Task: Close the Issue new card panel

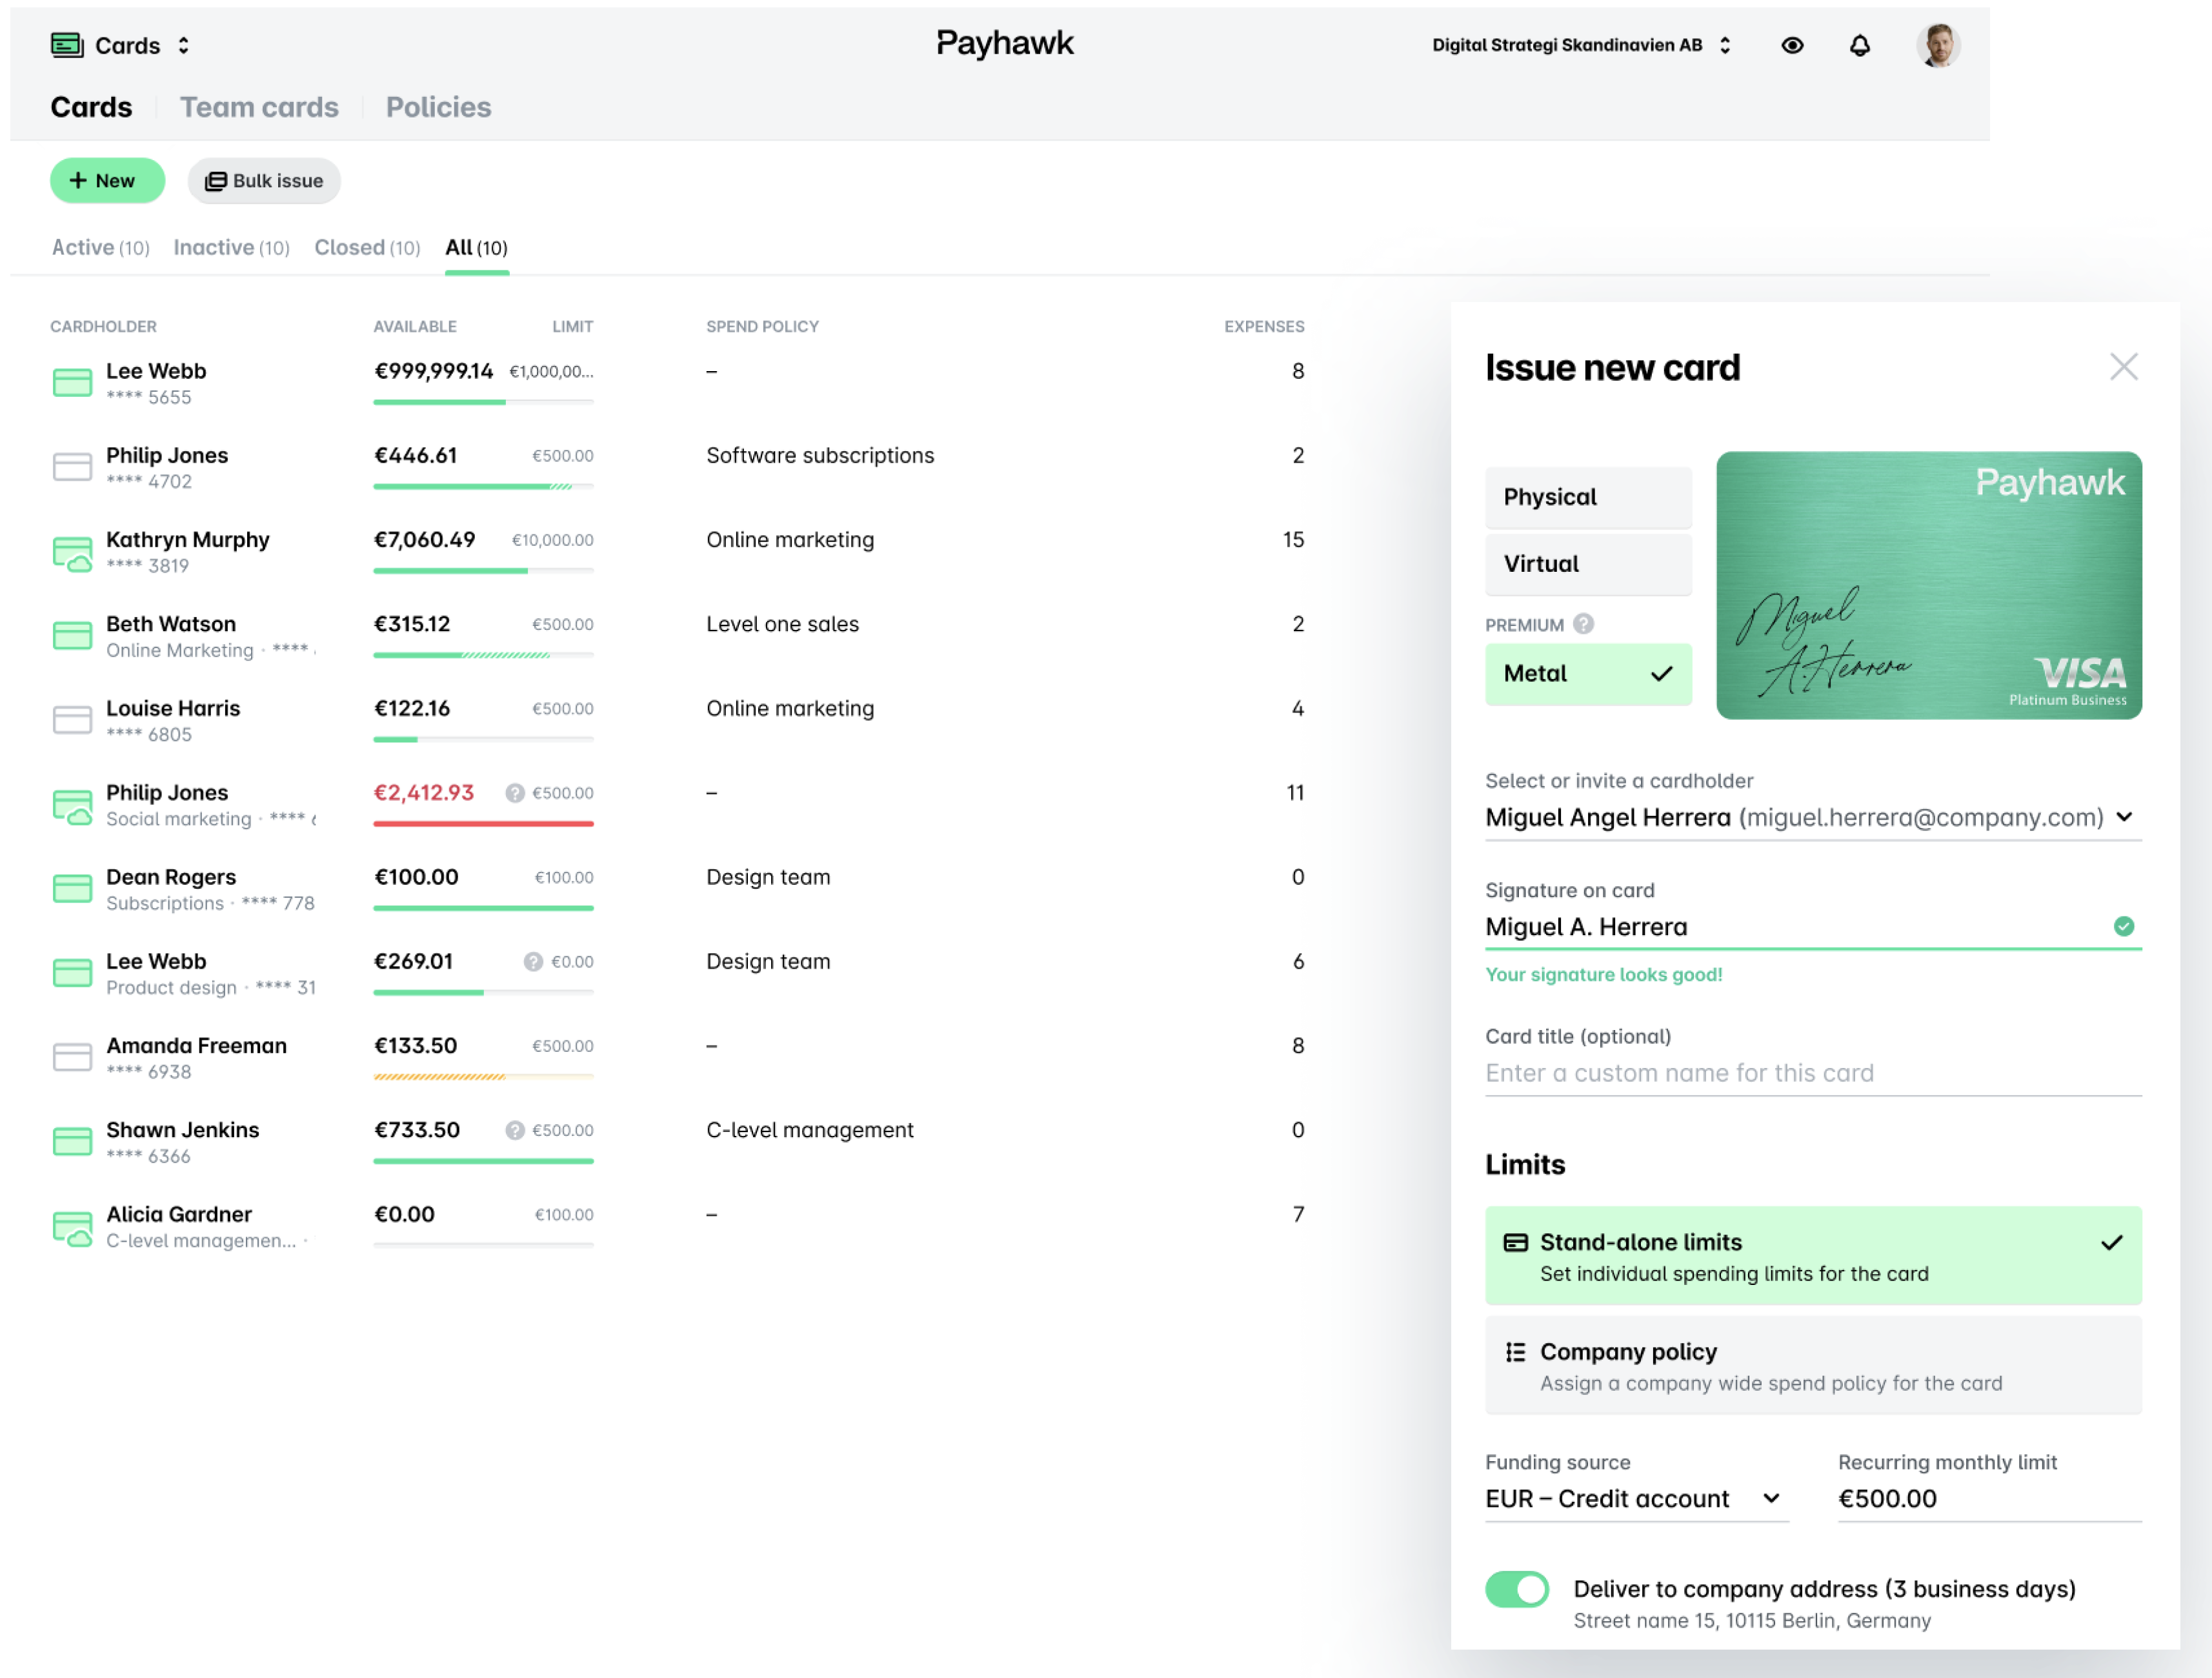Action: [2123, 367]
